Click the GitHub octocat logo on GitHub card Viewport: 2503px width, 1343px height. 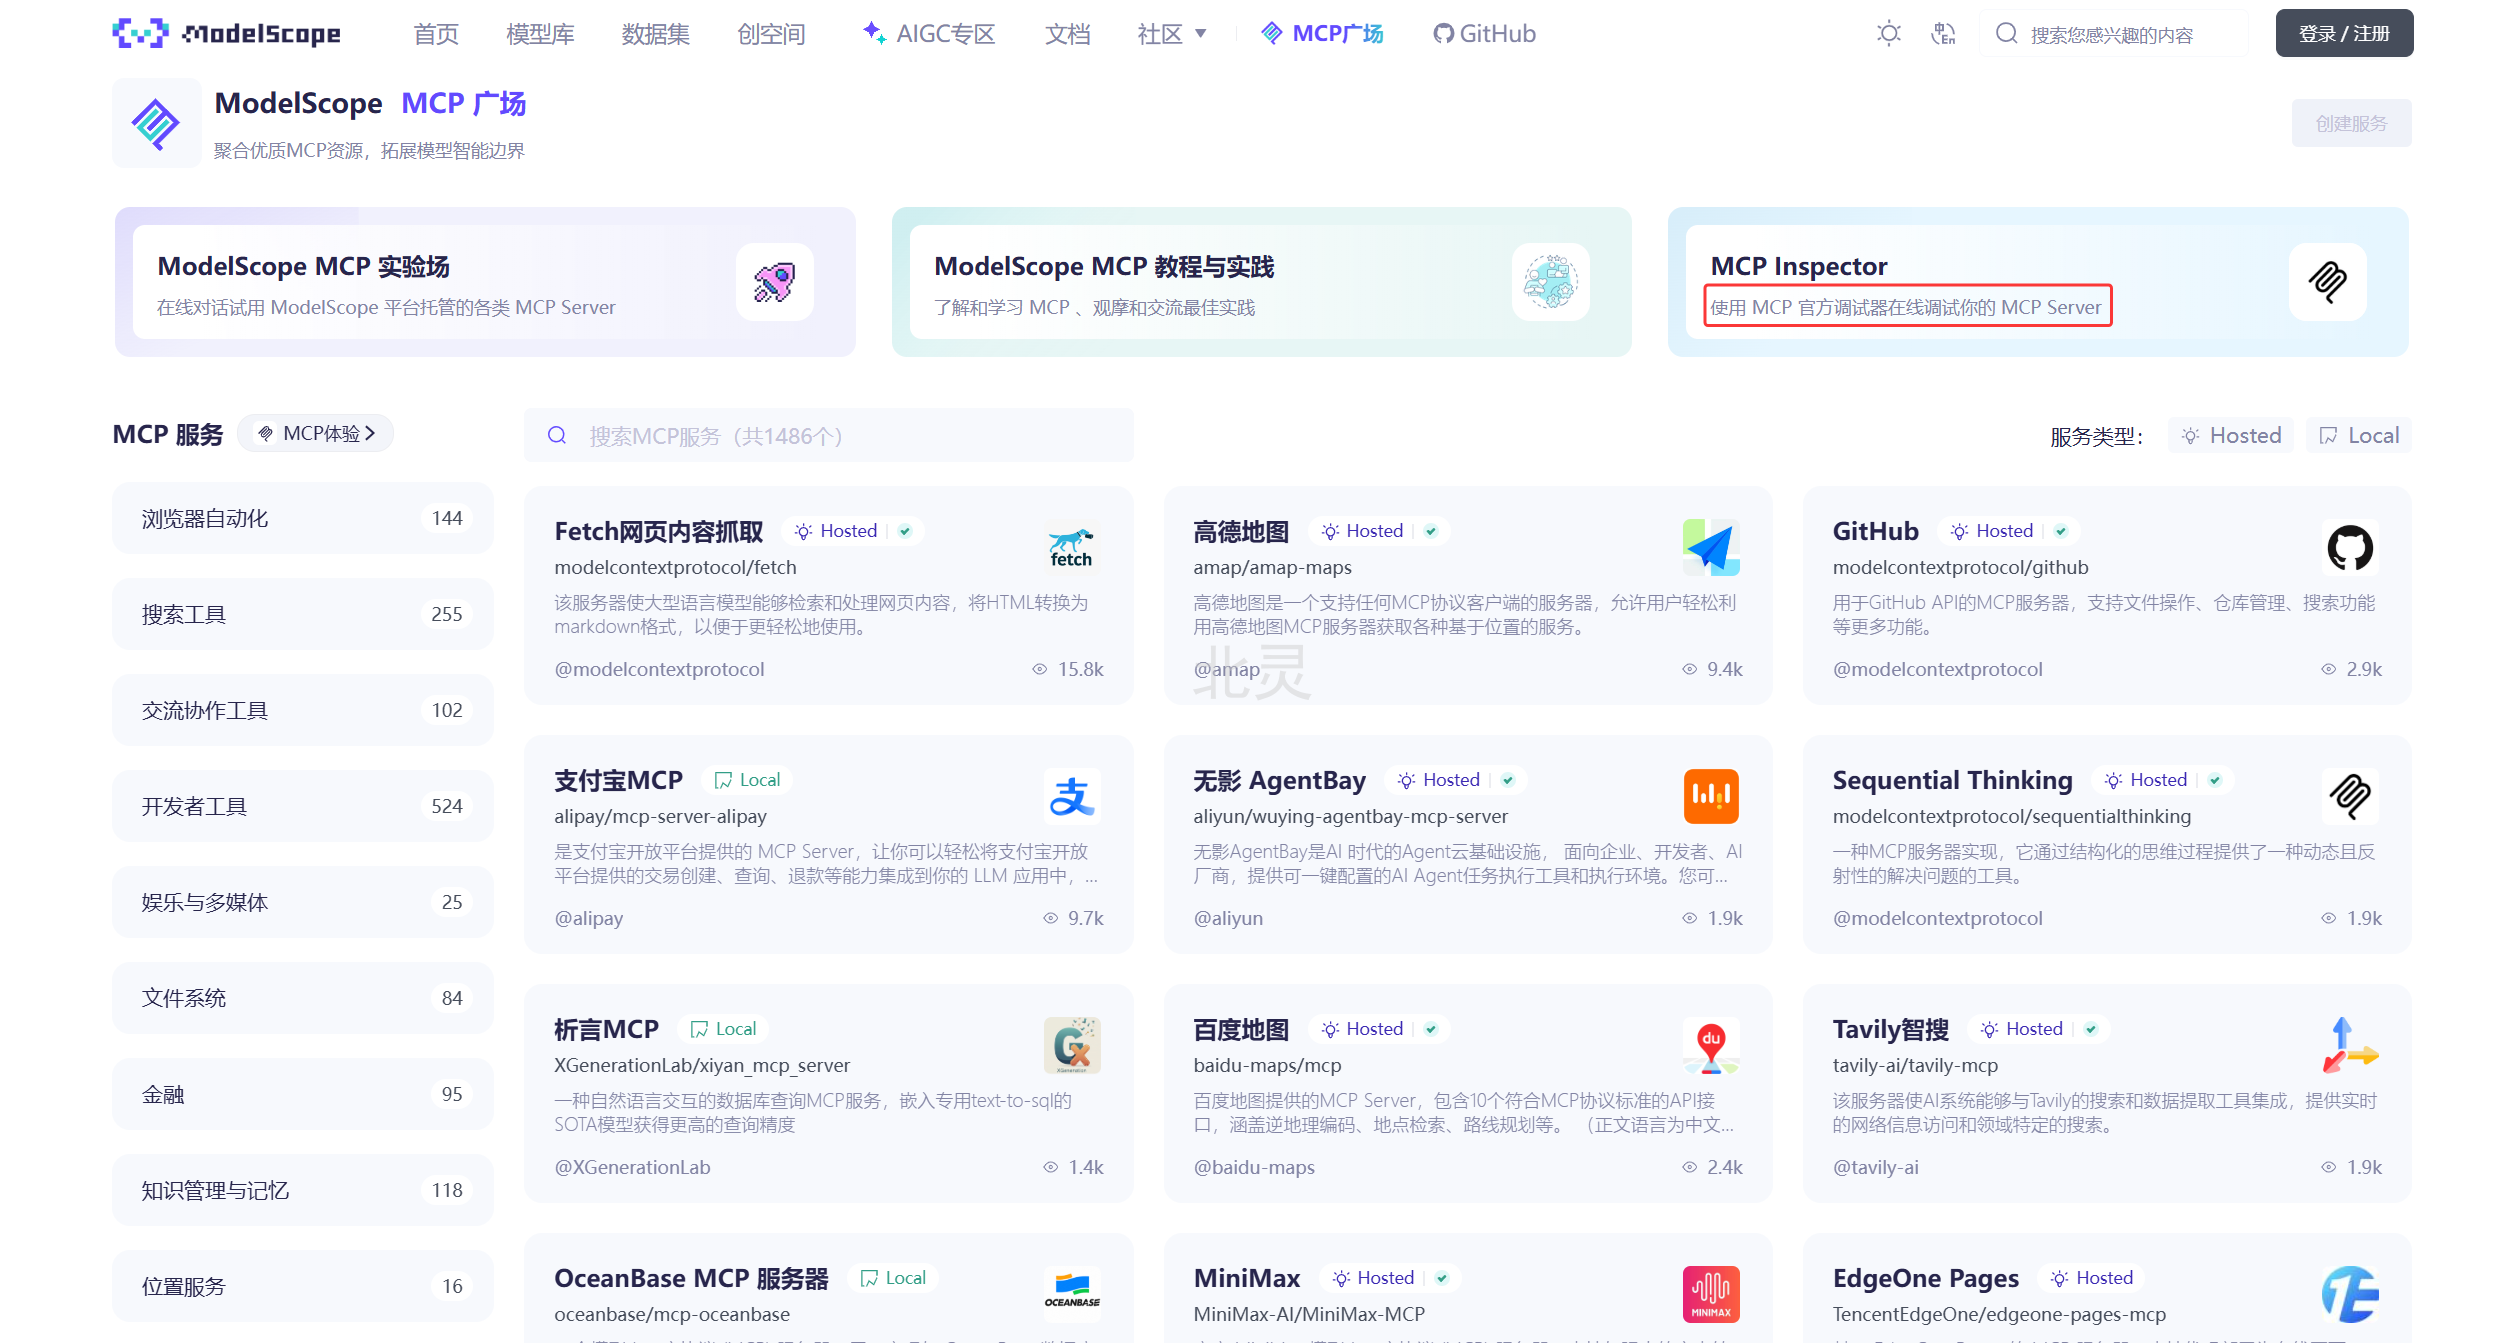pos(2349,548)
